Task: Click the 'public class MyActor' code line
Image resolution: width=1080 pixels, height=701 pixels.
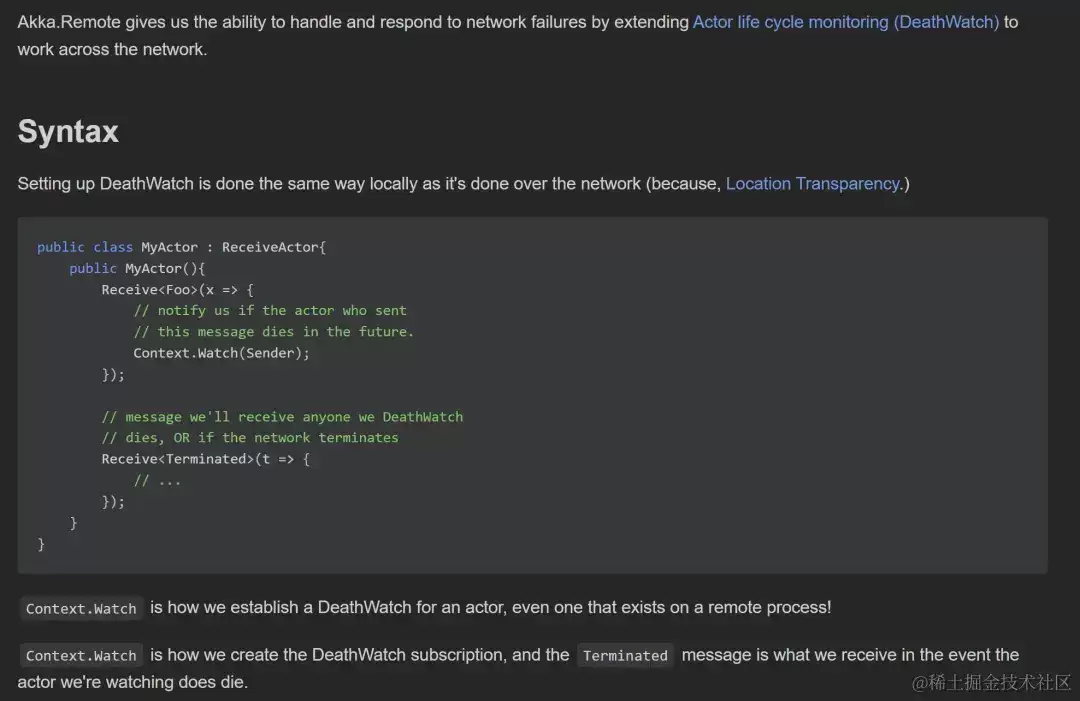Action: [182, 247]
